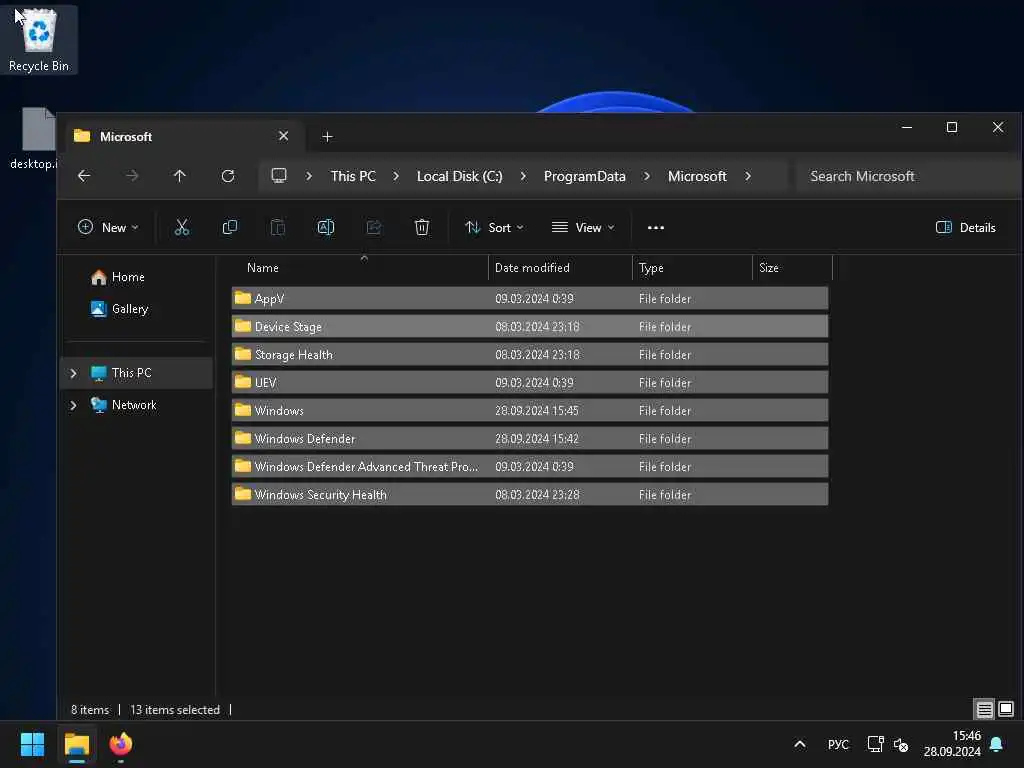Click the РУС language indicator
The width and height of the screenshot is (1024, 768).
838,744
